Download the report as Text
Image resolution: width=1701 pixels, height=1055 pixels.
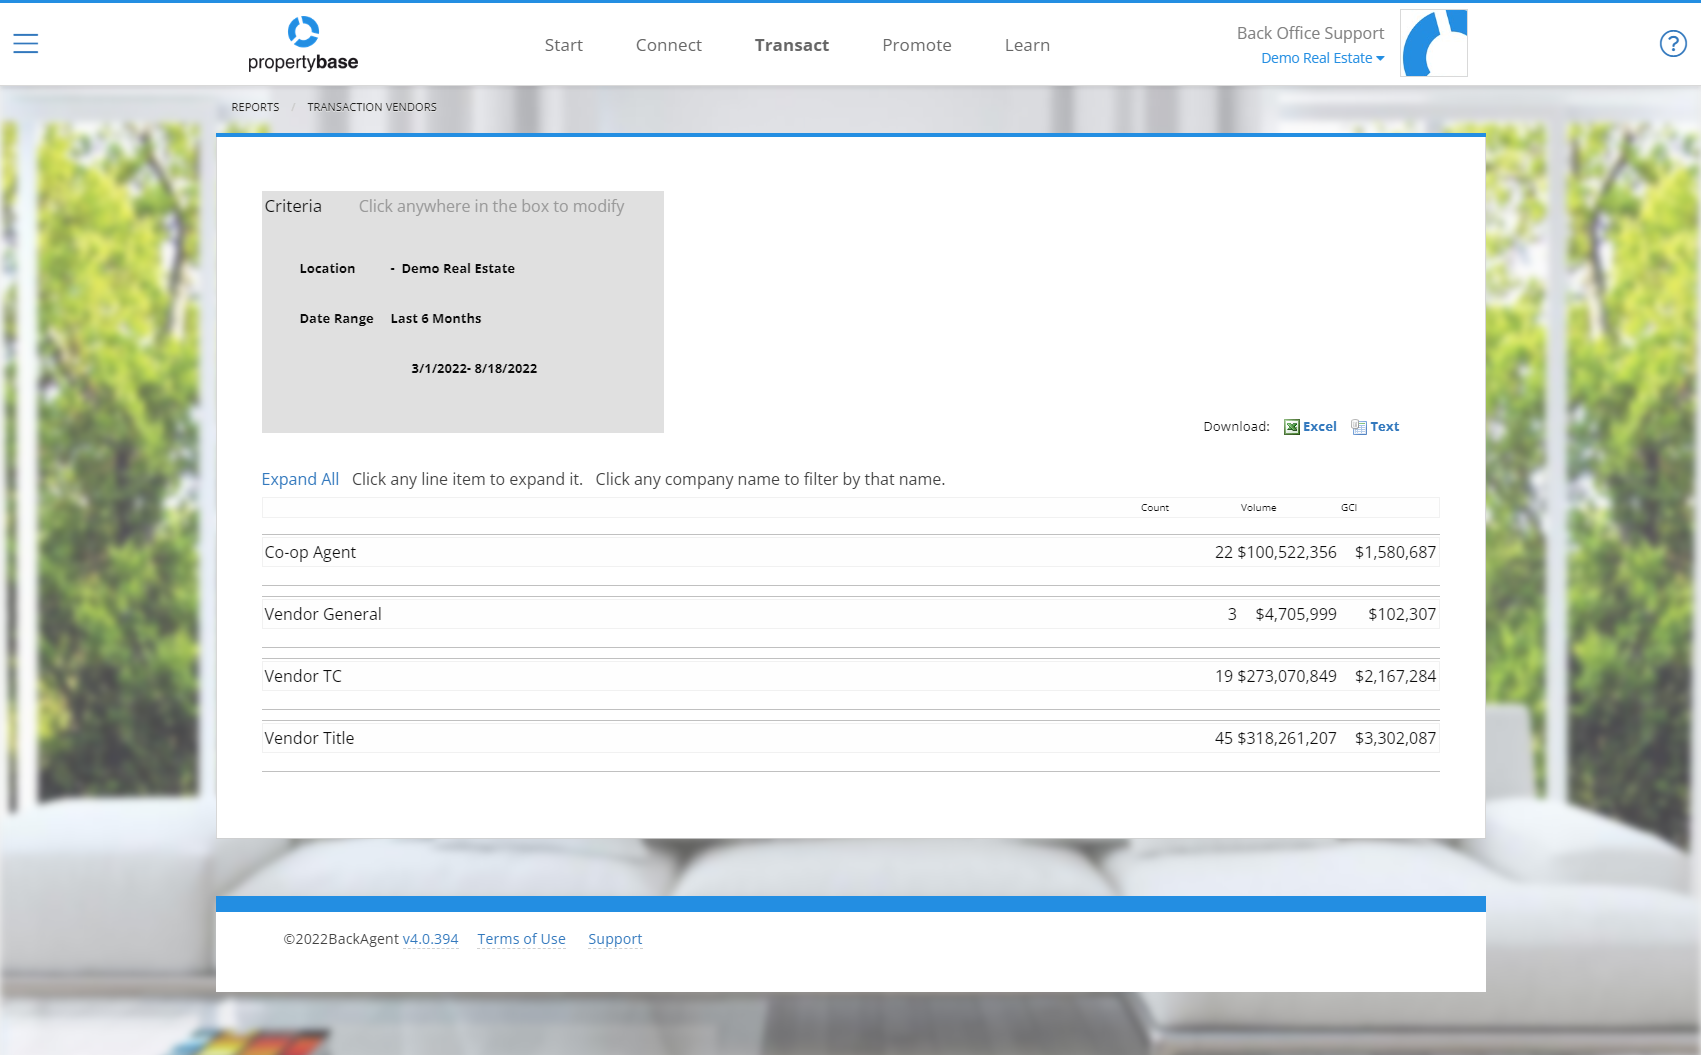pos(1385,426)
